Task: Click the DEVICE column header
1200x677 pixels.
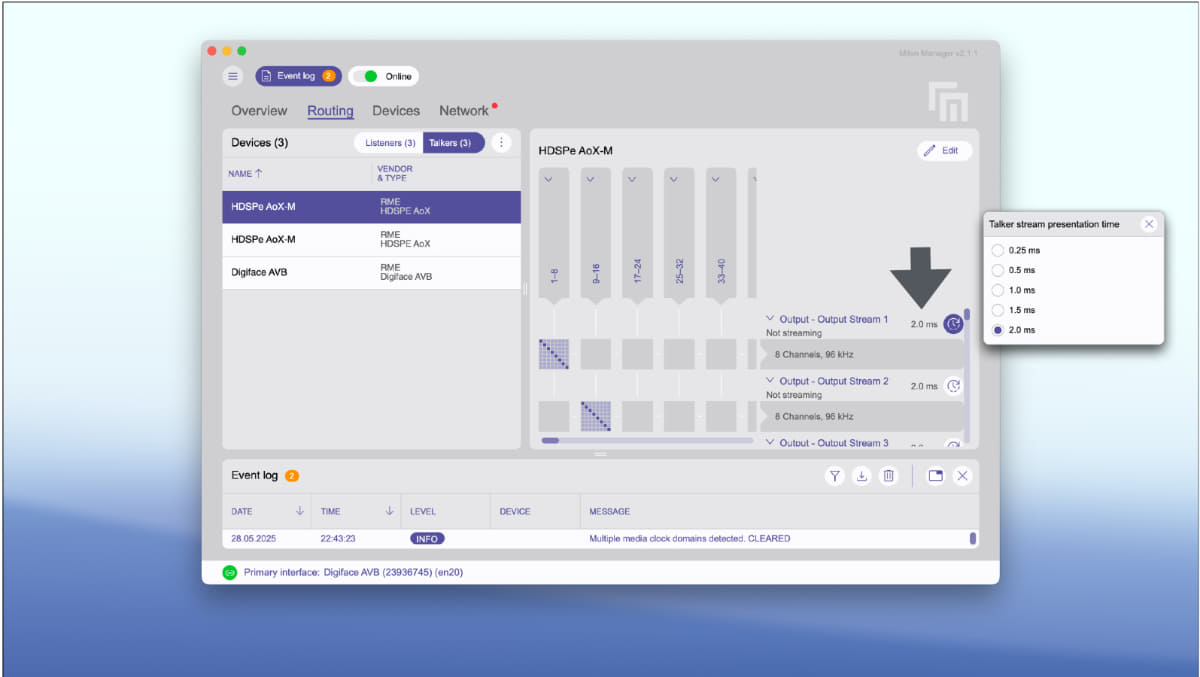Action: (x=515, y=511)
